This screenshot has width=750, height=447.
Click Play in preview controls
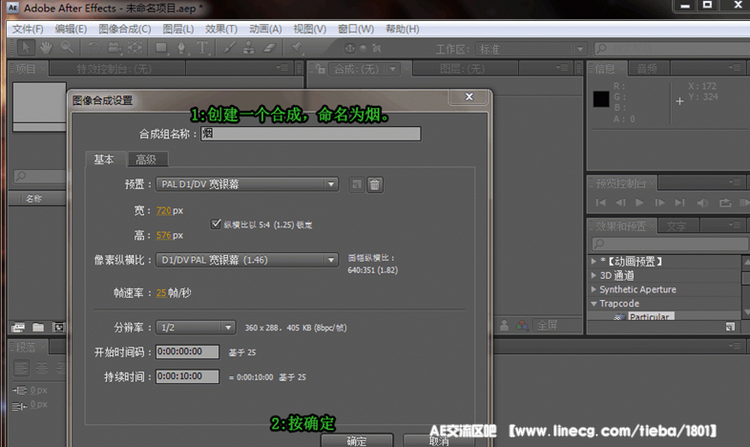coord(640,203)
